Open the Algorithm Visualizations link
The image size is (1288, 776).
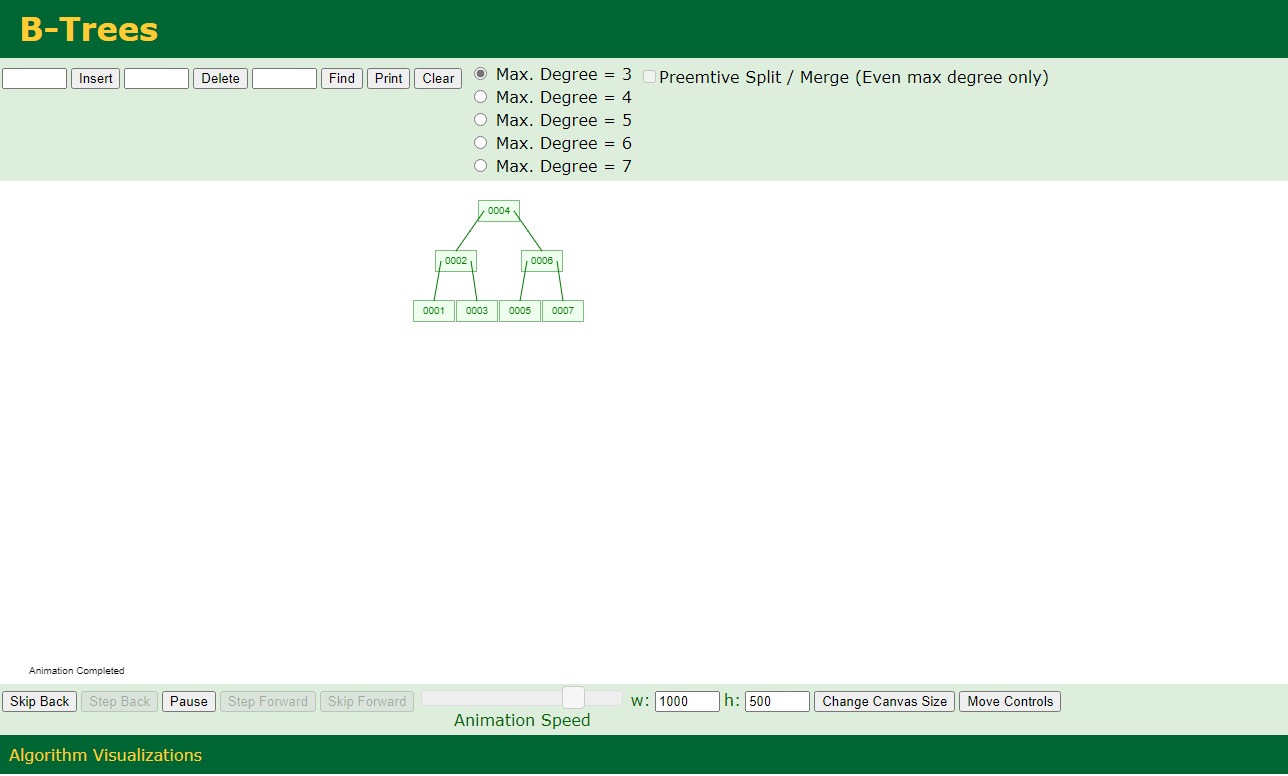[104, 755]
